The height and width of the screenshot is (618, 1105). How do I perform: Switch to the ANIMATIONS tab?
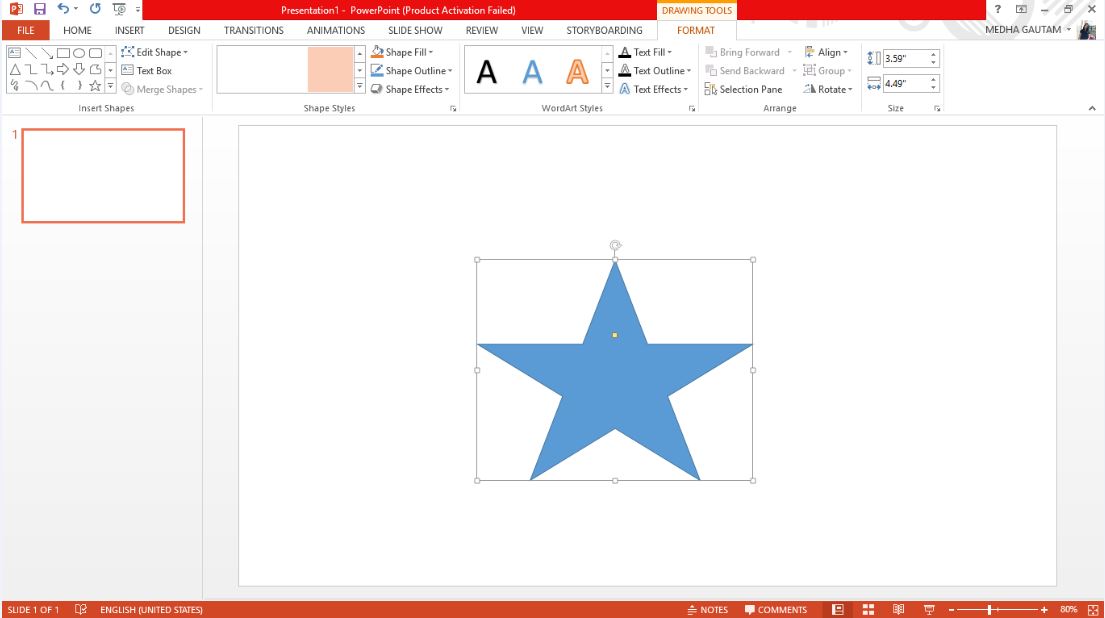pyautogui.click(x=335, y=30)
